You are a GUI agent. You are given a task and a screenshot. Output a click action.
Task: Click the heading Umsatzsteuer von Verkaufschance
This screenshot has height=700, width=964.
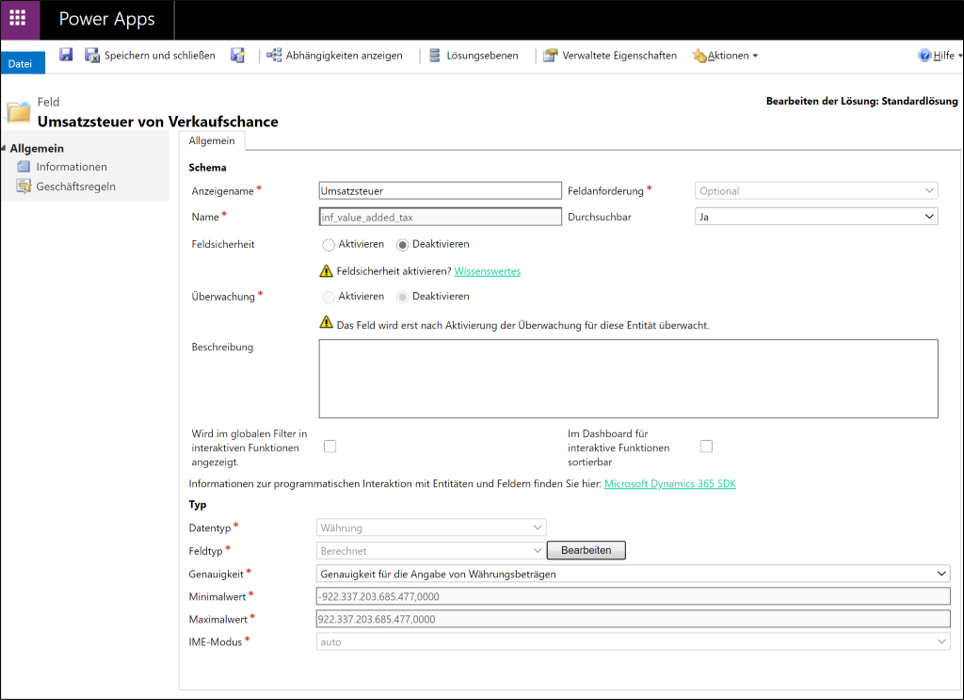(158, 122)
